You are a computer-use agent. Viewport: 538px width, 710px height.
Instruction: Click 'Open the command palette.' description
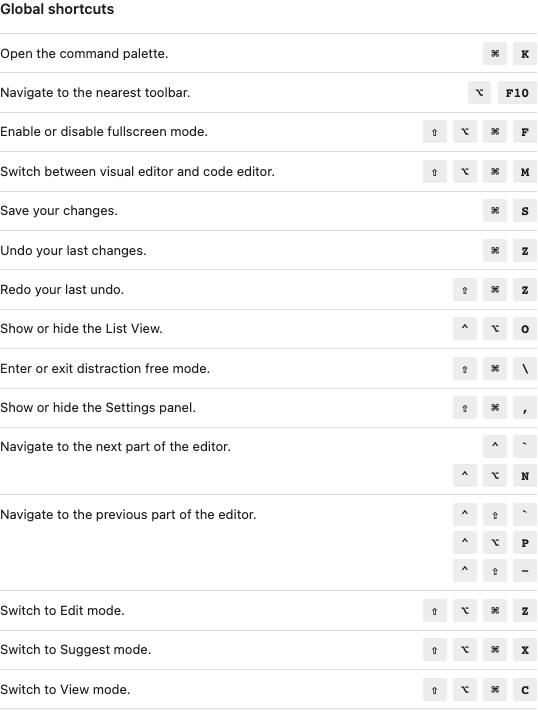point(84,53)
